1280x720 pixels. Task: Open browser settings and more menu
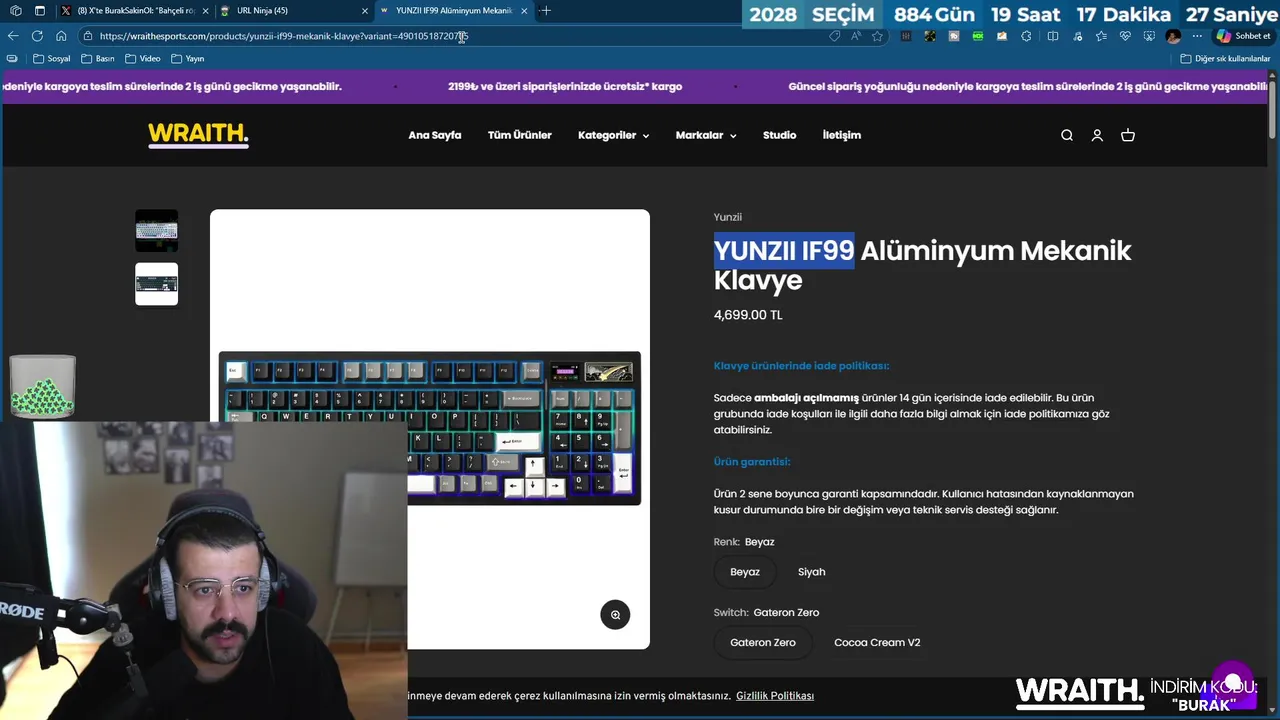1197,36
